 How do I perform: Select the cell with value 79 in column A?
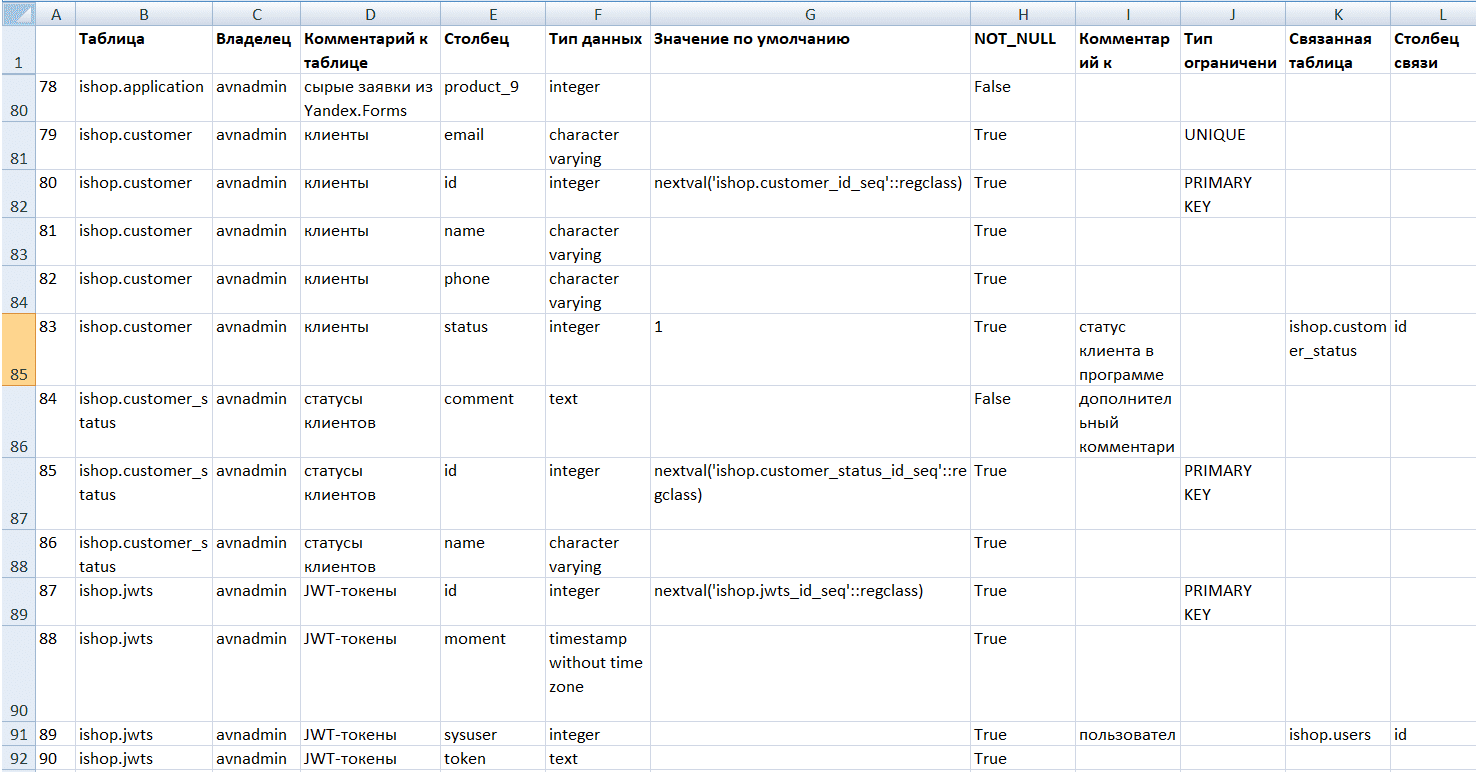[55, 146]
